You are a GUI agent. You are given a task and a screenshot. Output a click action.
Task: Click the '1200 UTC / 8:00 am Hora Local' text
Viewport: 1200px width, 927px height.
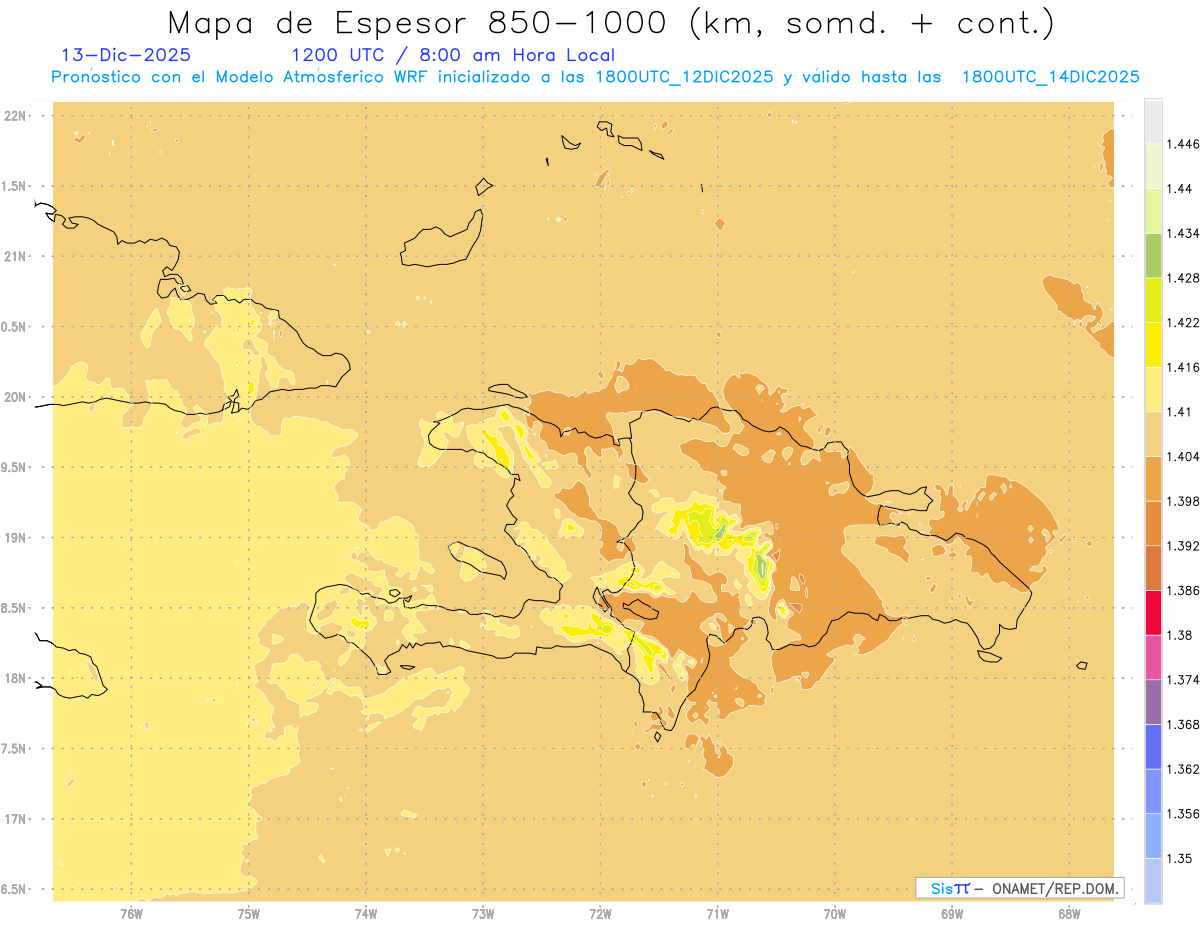tap(453, 55)
